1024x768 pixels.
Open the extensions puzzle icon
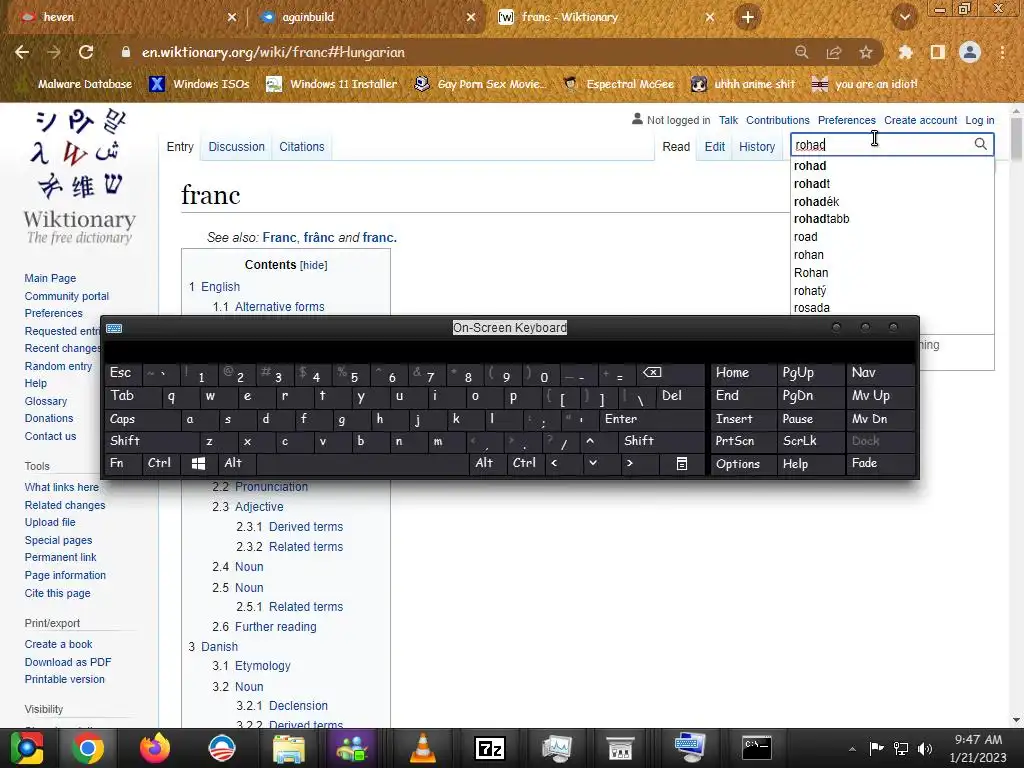coord(905,52)
